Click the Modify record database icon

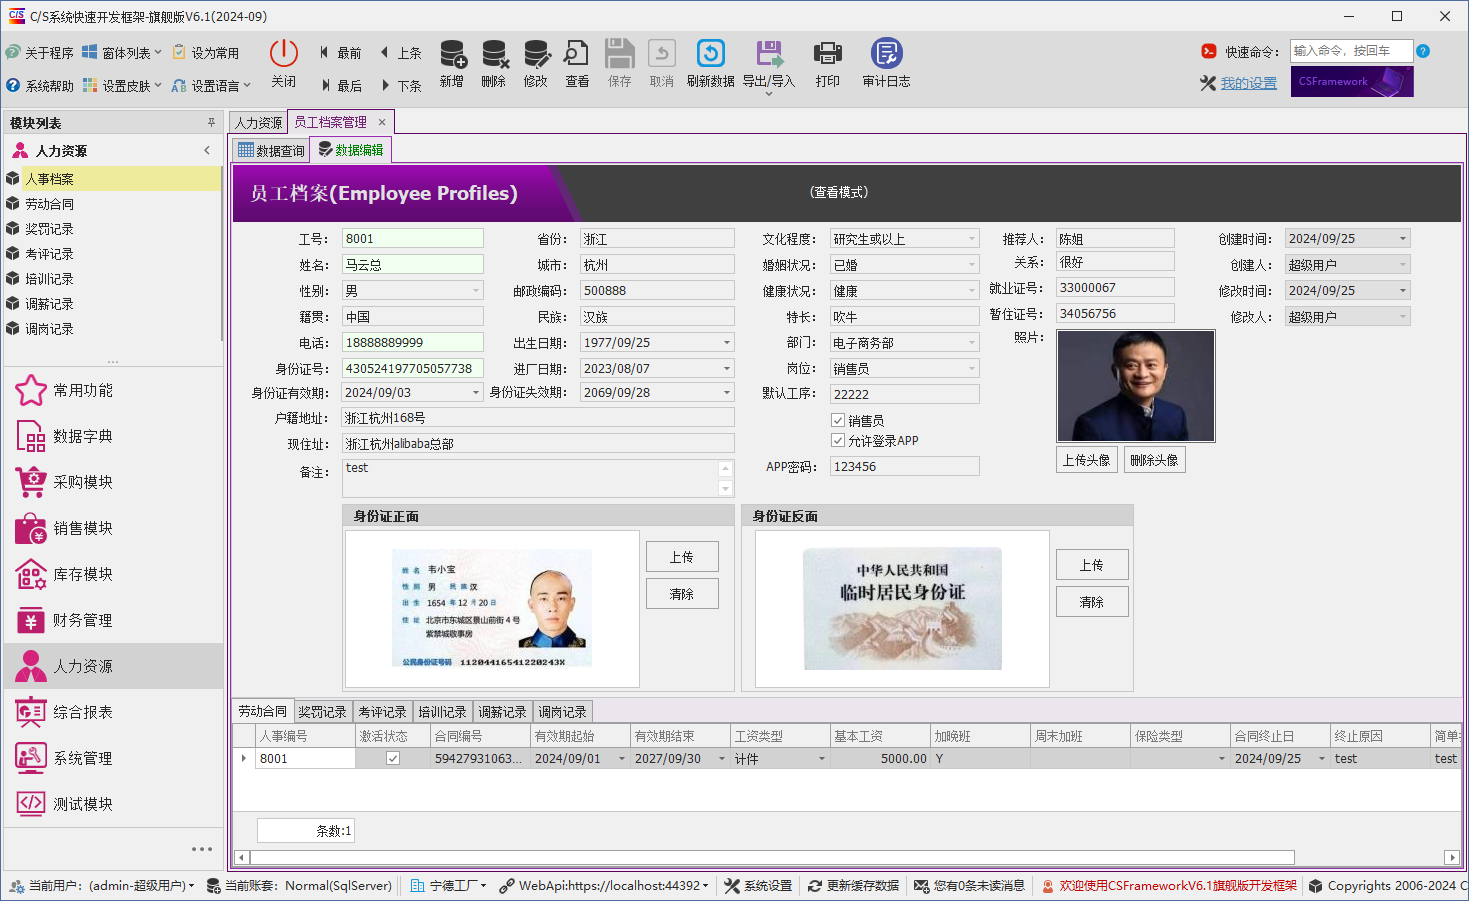tap(536, 53)
